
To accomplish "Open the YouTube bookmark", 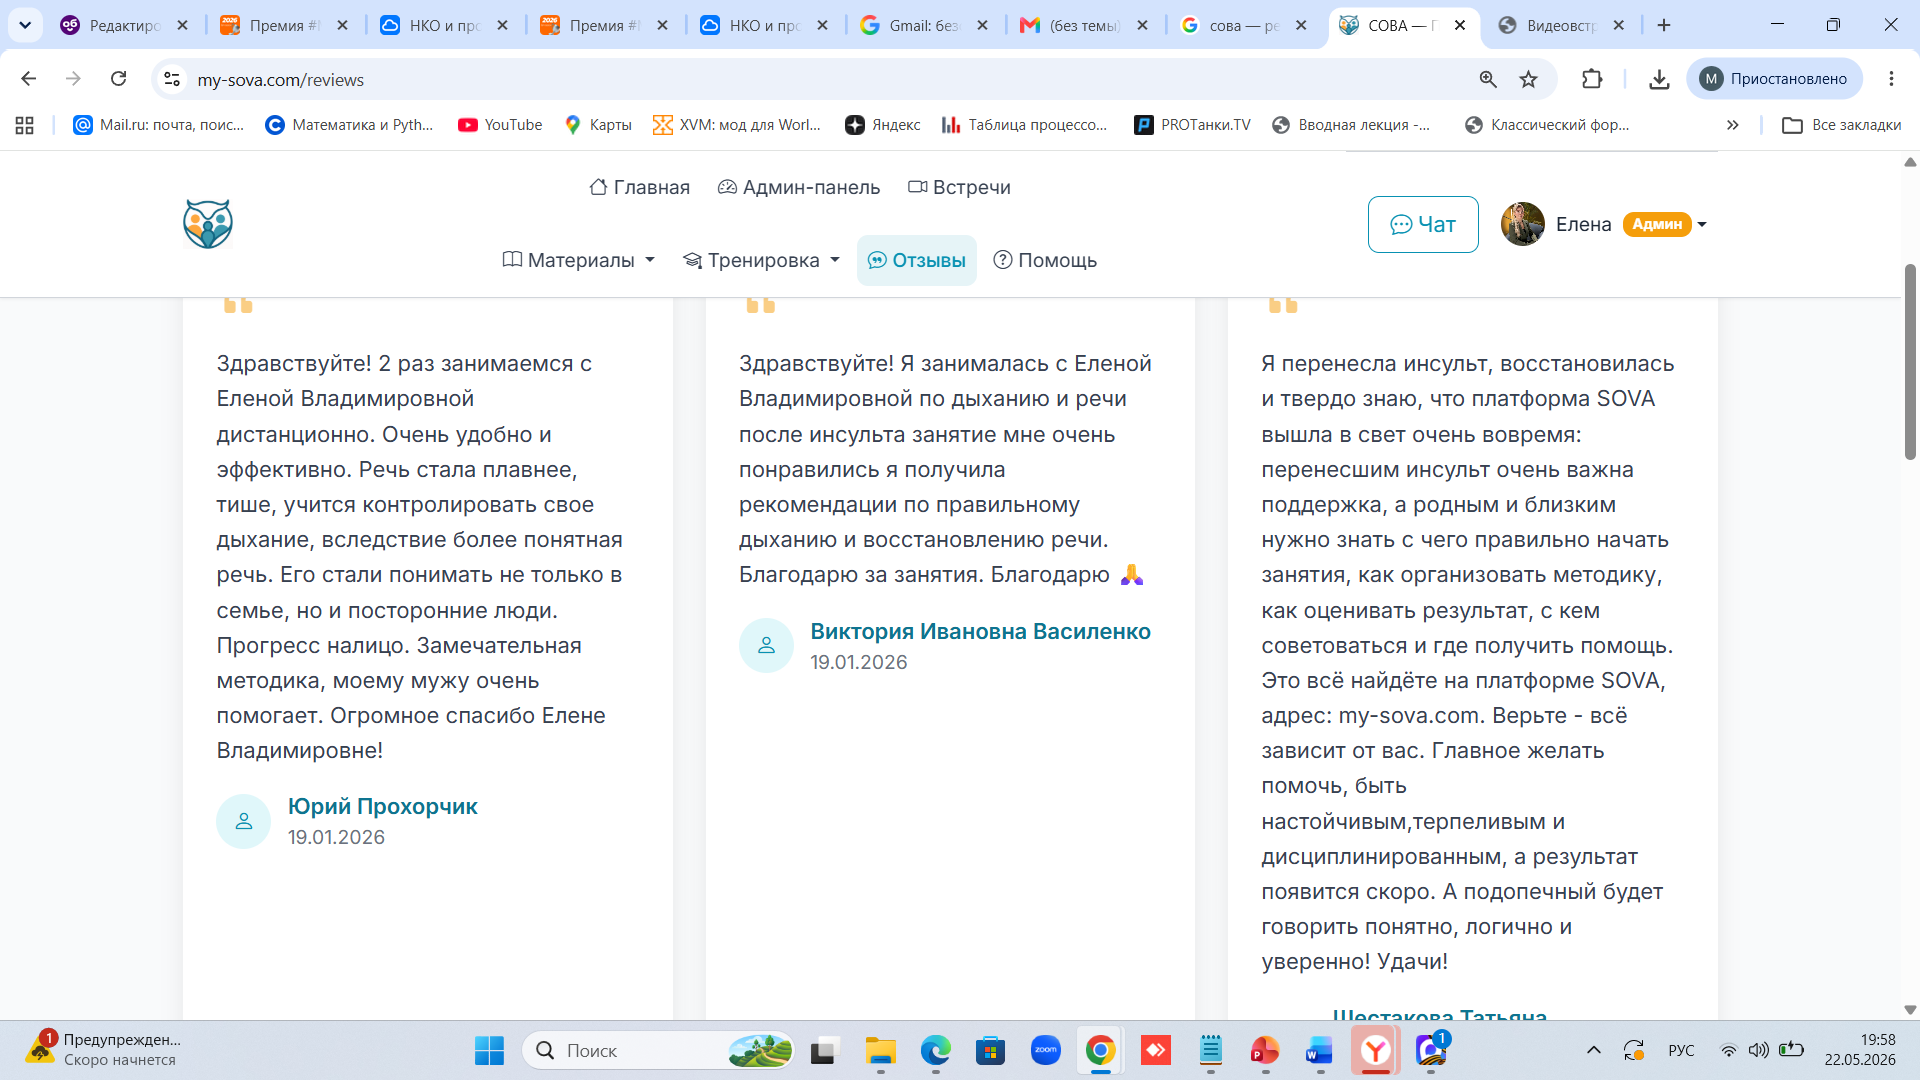I will click(500, 125).
